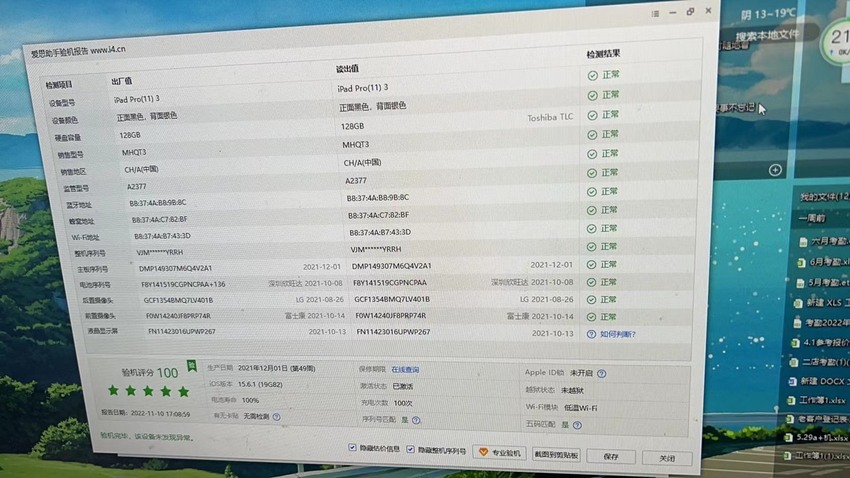Open the 考勤2022 file

(x=821, y=322)
